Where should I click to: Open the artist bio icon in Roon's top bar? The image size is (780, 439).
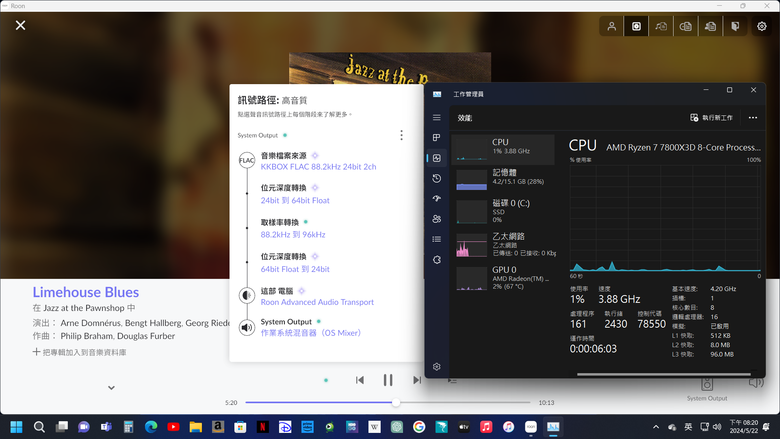pos(710,26)
